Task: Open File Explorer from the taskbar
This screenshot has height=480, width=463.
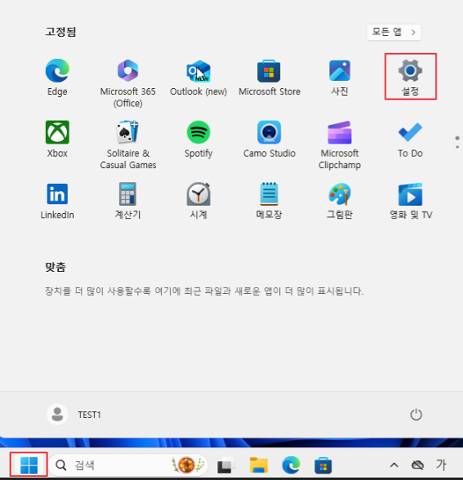Action: pyautogui.click(x=259, y=465)
